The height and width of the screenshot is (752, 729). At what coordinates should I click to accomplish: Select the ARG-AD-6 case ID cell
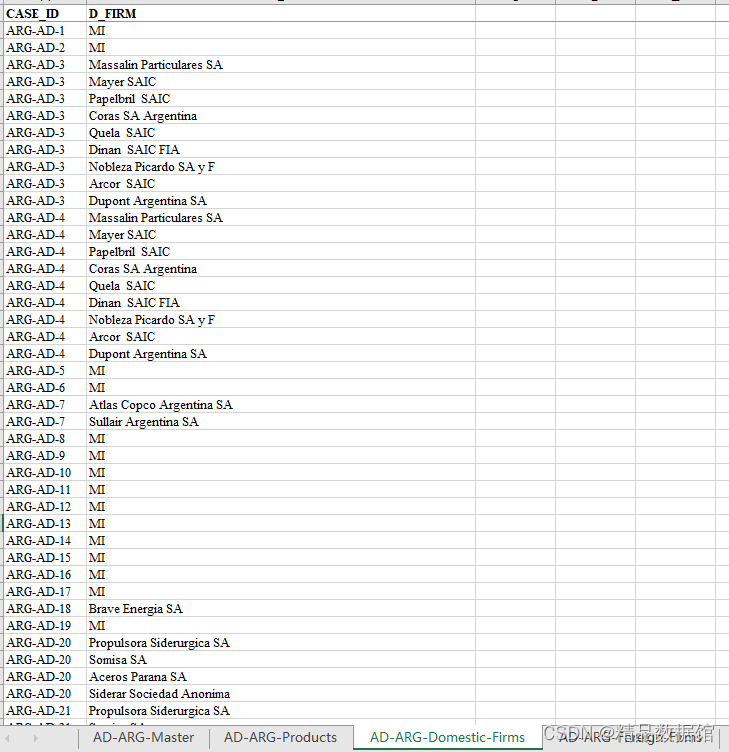click(45, 388)
